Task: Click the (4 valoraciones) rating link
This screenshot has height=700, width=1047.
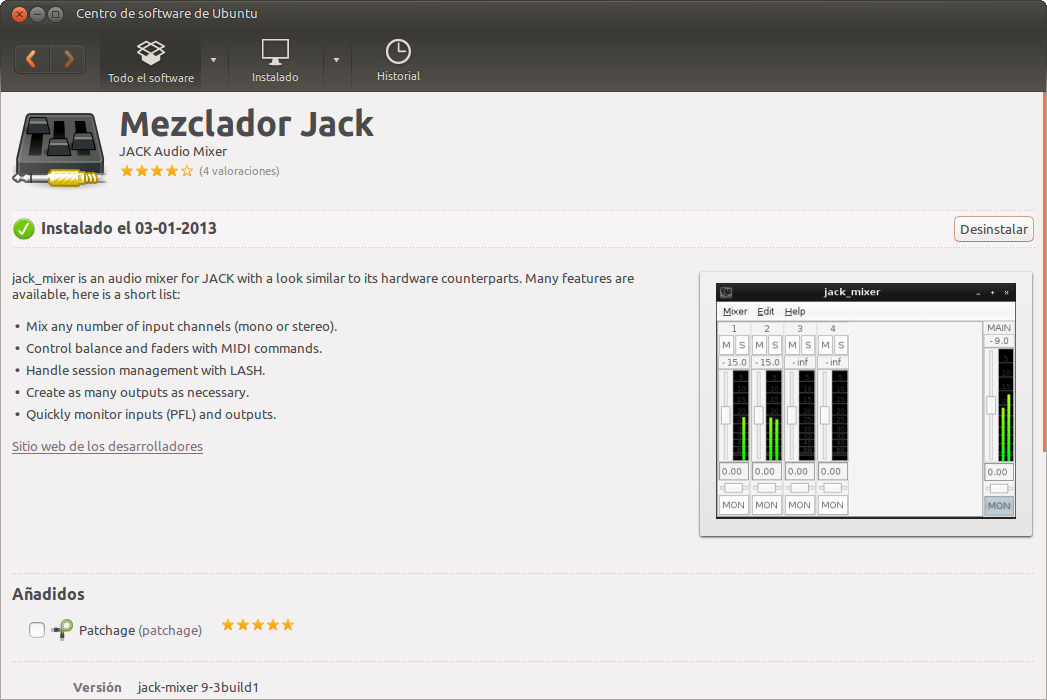Action: 240,171
